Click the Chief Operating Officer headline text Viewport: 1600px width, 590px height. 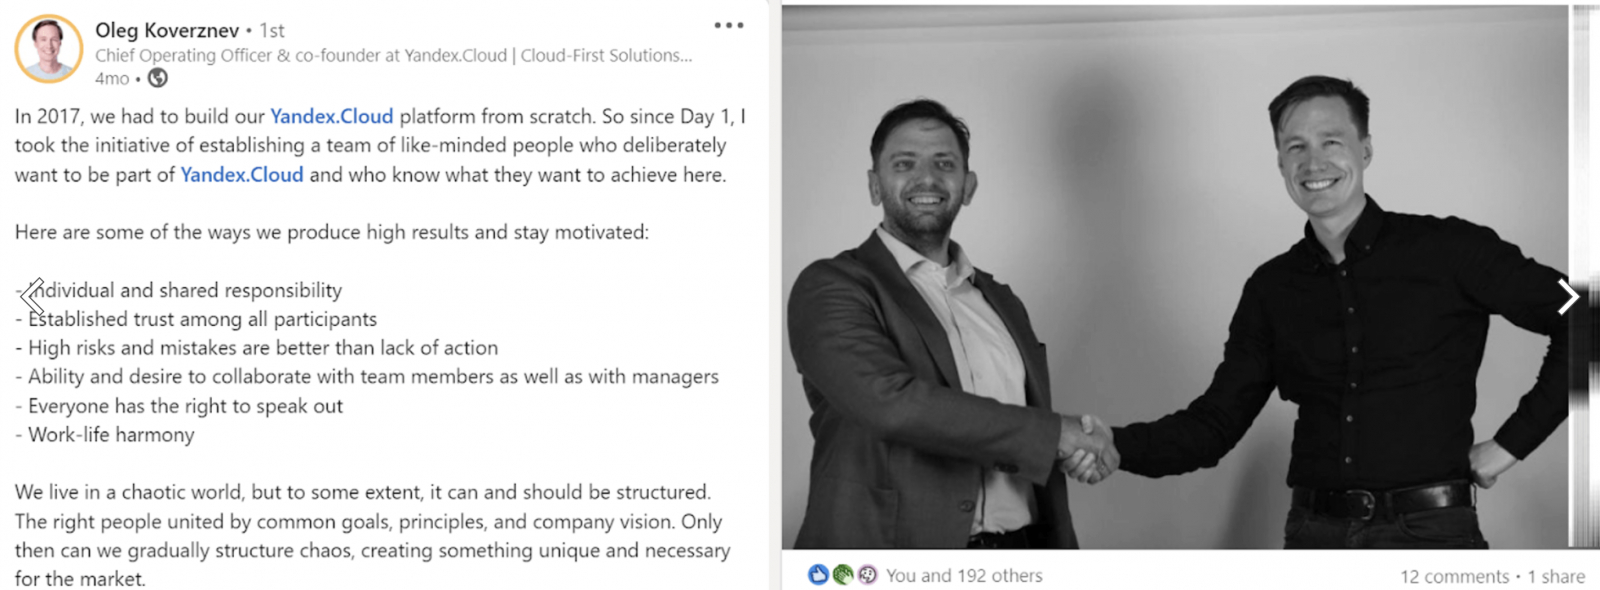393,56
